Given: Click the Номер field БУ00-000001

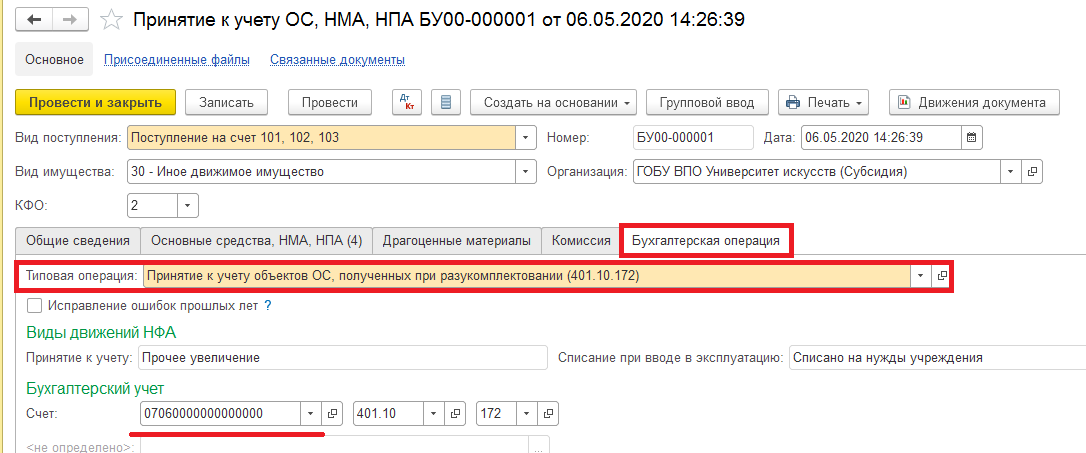Looking at the screenshot, I should [693, 137].
